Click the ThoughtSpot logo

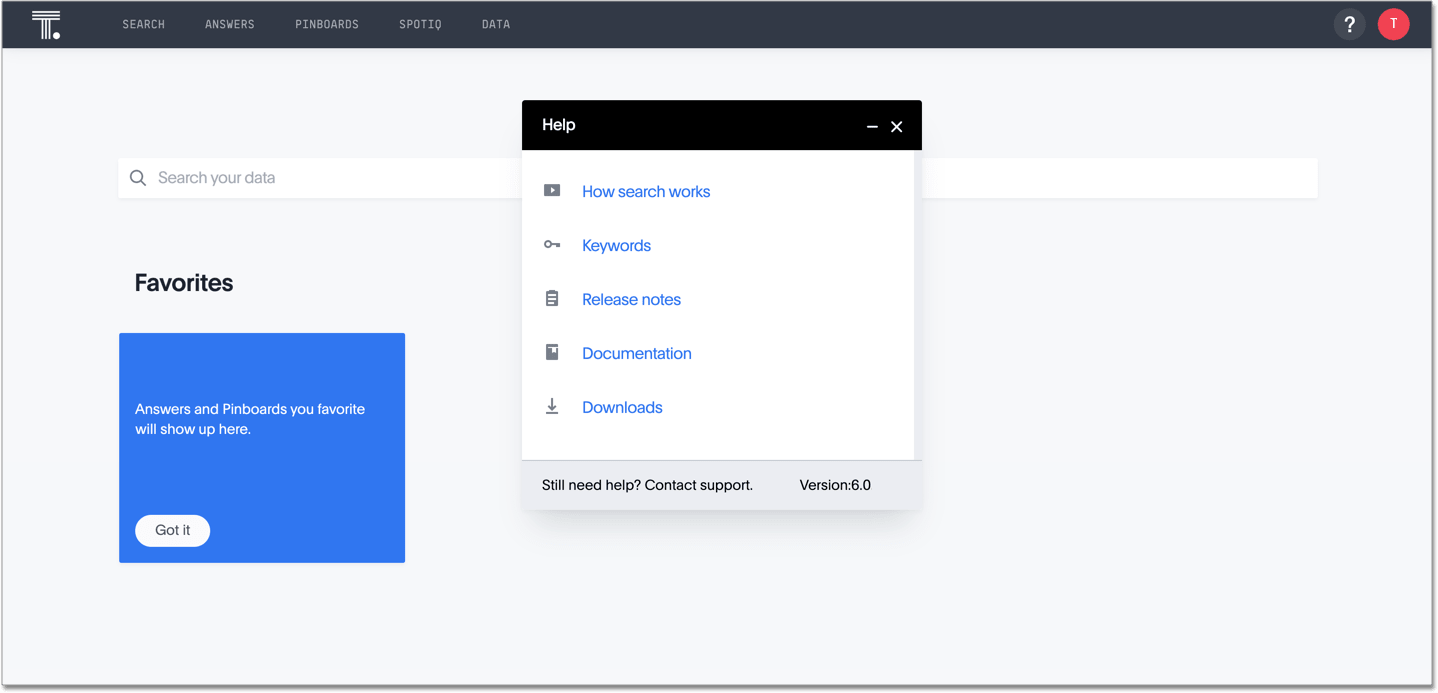tap(45, 23)
